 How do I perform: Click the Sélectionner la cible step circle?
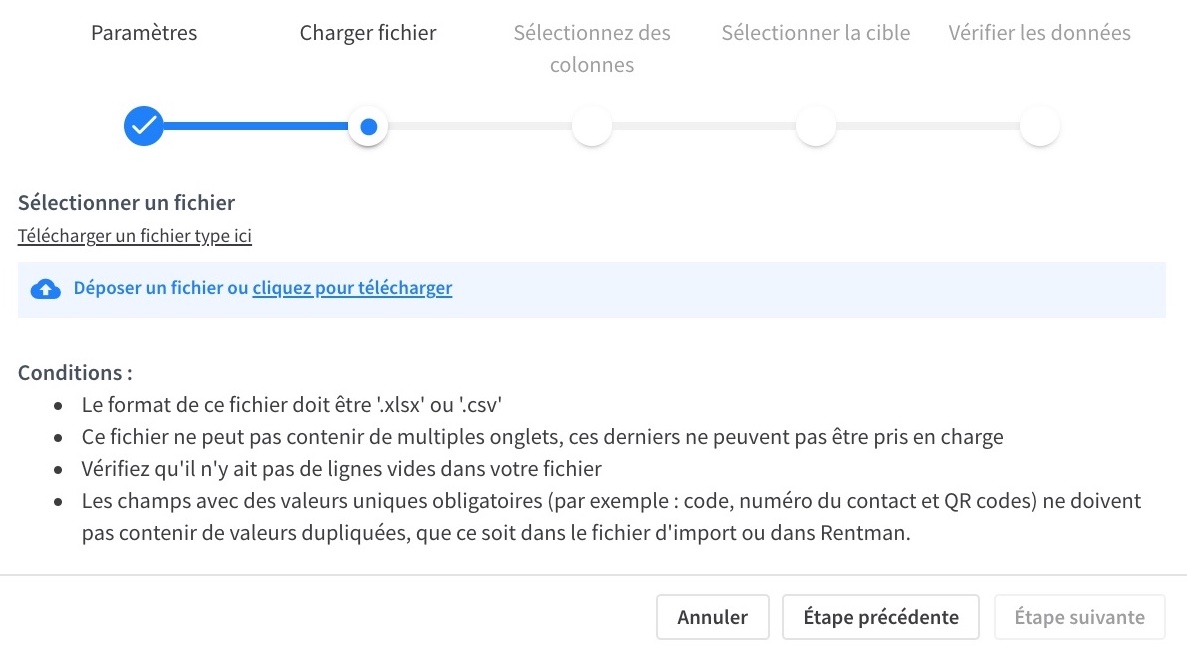[x=816, y=126]
